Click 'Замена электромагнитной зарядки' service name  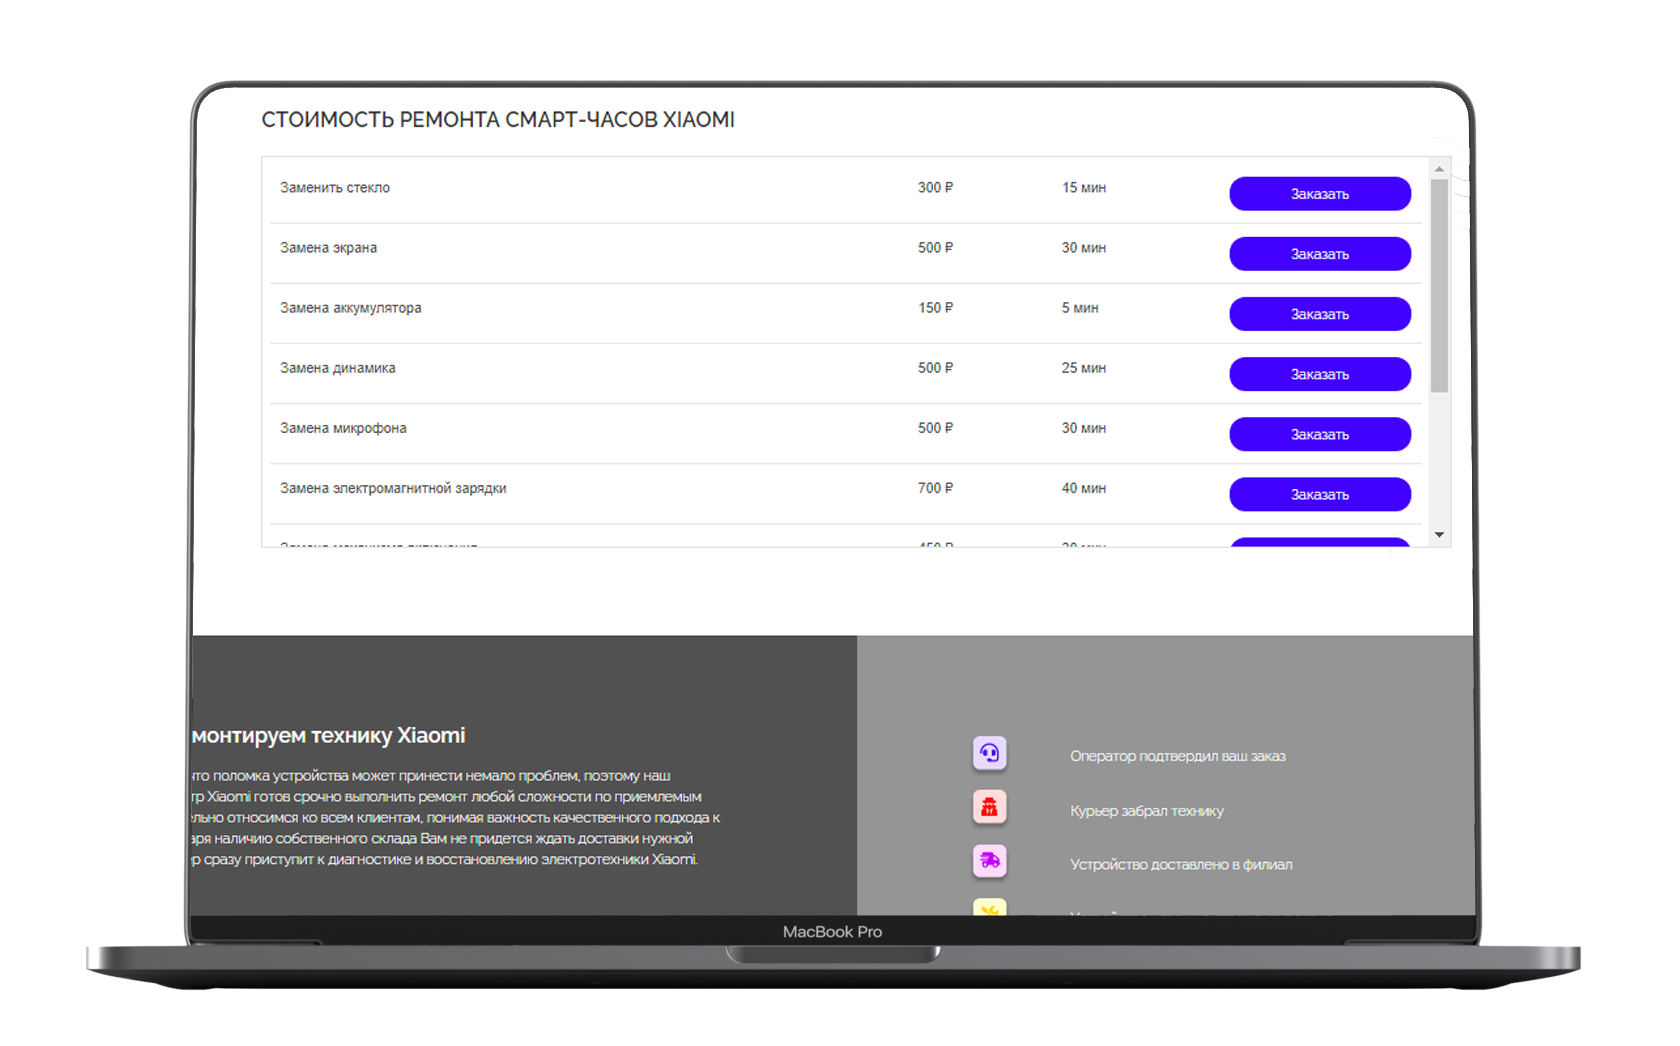(393, 488)
